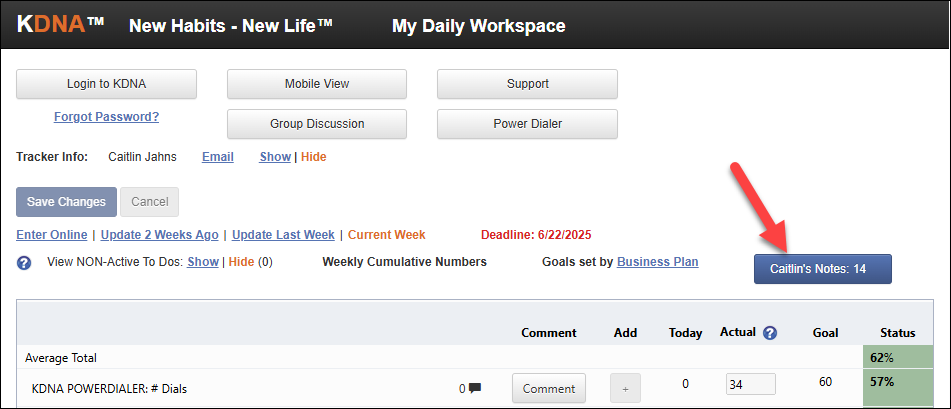
Task: Click the help icon beside Actual column
Action: 770,333
